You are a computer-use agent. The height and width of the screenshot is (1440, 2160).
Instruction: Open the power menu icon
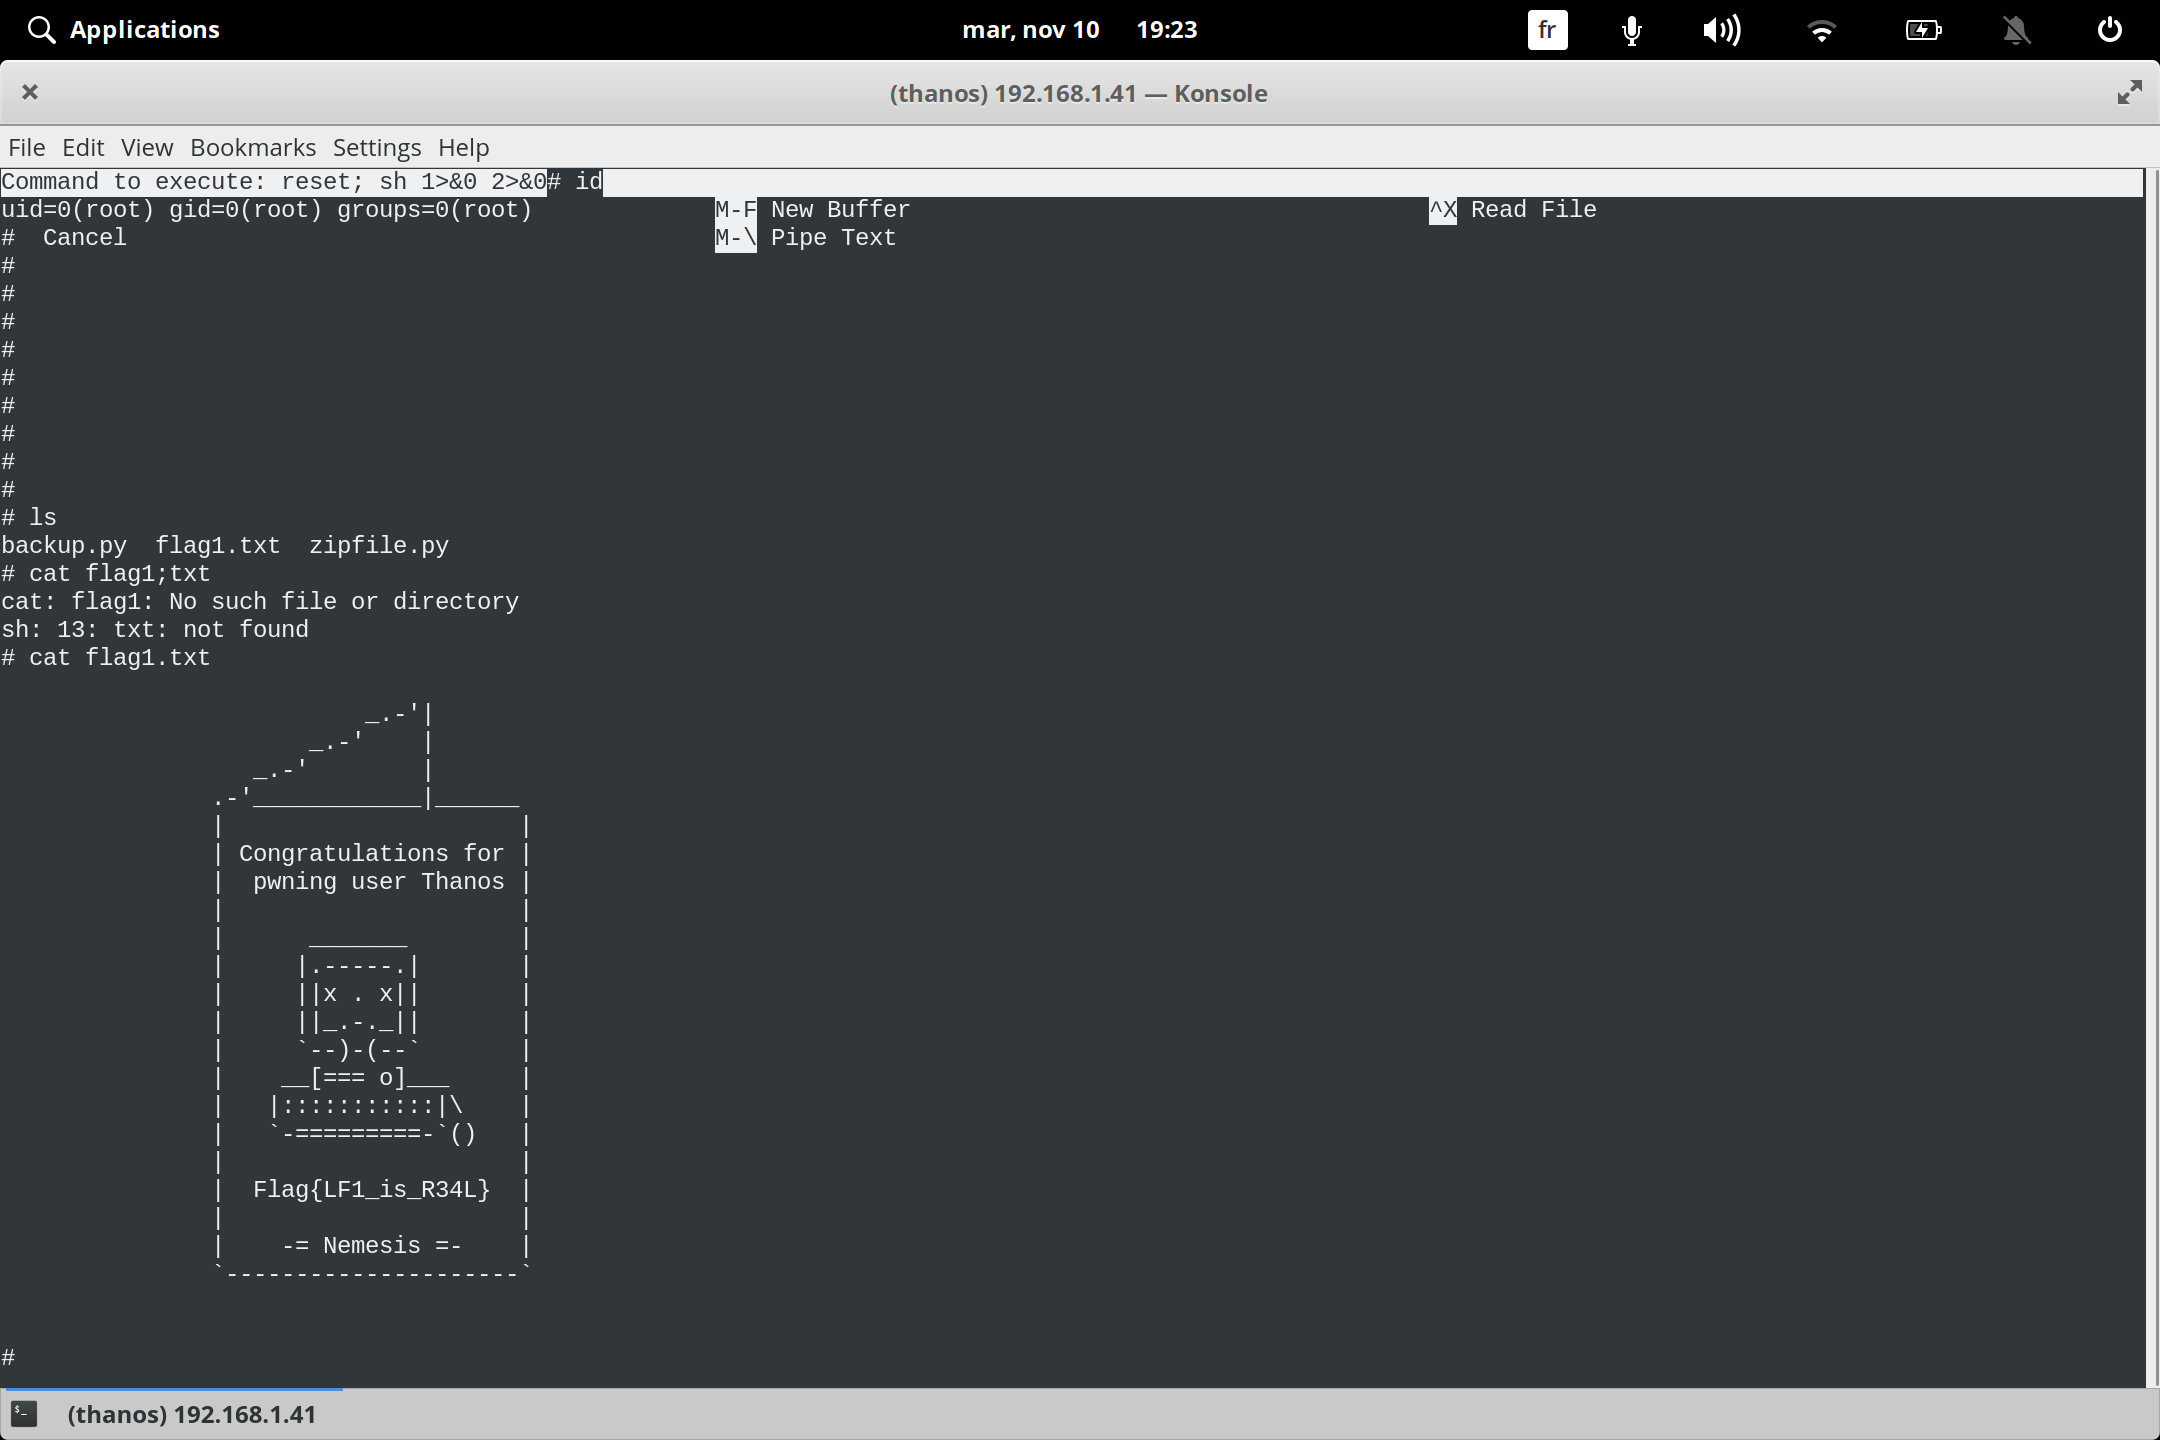tap(2110, 29)
